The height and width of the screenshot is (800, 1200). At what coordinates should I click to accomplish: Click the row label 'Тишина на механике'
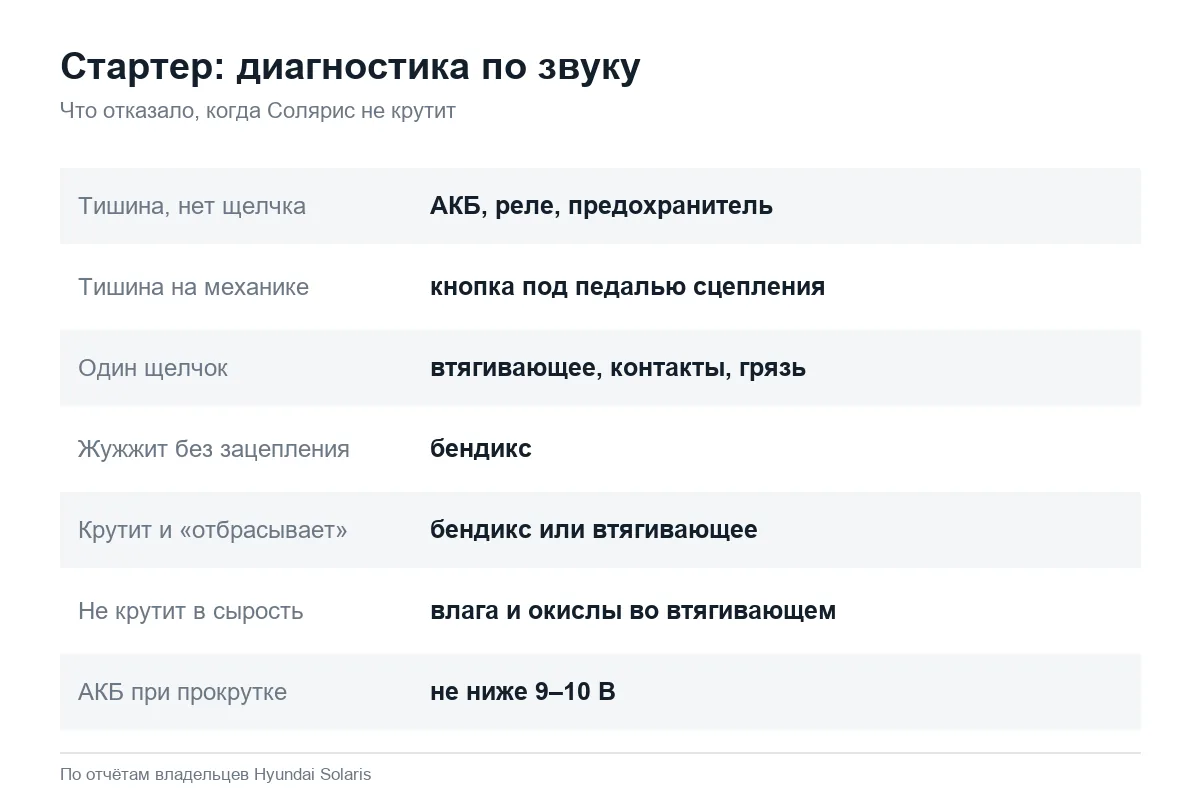pyautogui.click(x=194, y=287)
